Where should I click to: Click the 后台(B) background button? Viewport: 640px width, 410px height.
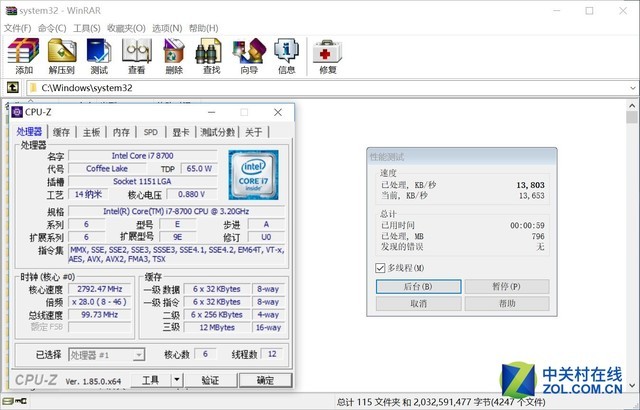[418, 286]
